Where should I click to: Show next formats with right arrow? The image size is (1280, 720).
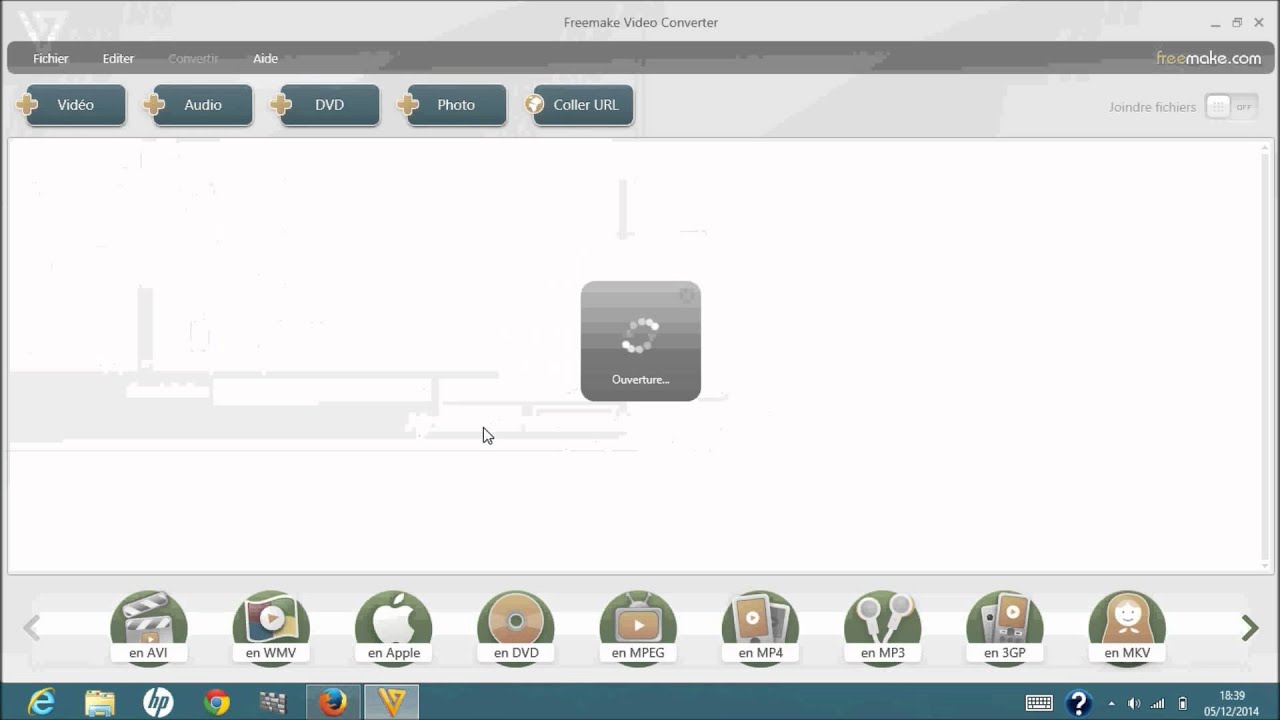pyautogui.click(x=1249, y=628)
